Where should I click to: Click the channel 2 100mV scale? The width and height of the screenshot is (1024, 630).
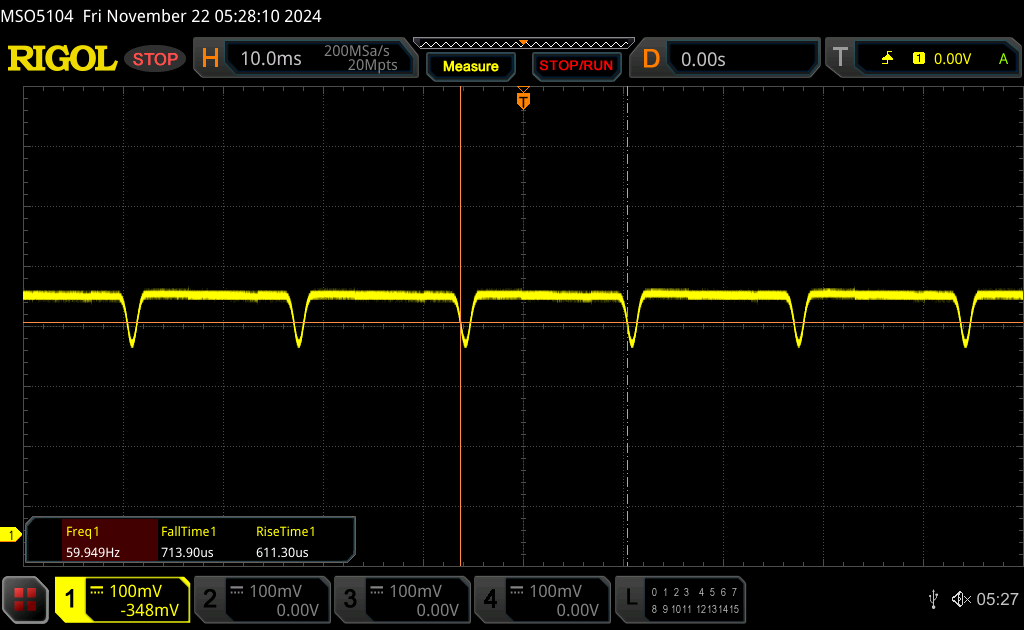(x=275, y=591)
